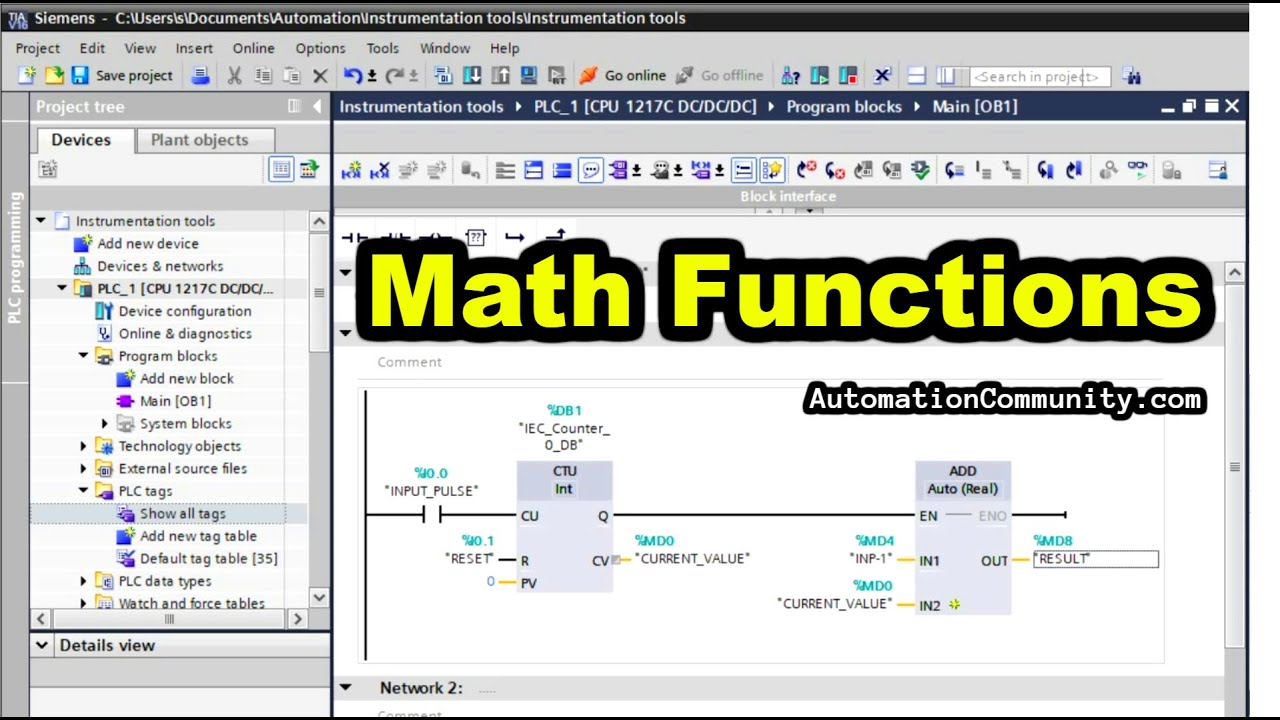The height and width of the screenshot is (720, 1280).
Task: Expand the PLC data types folder
Action: click(84, 581)
